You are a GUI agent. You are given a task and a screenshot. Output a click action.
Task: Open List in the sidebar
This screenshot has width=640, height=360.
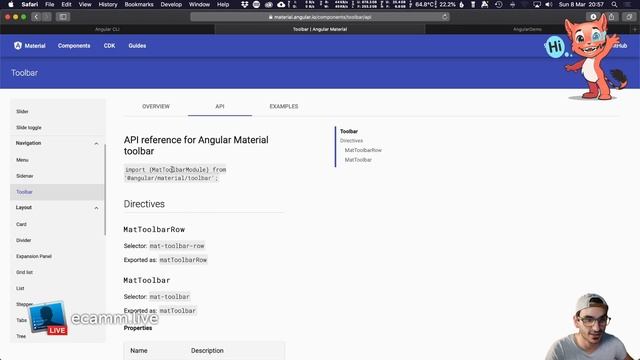point(20,288)
